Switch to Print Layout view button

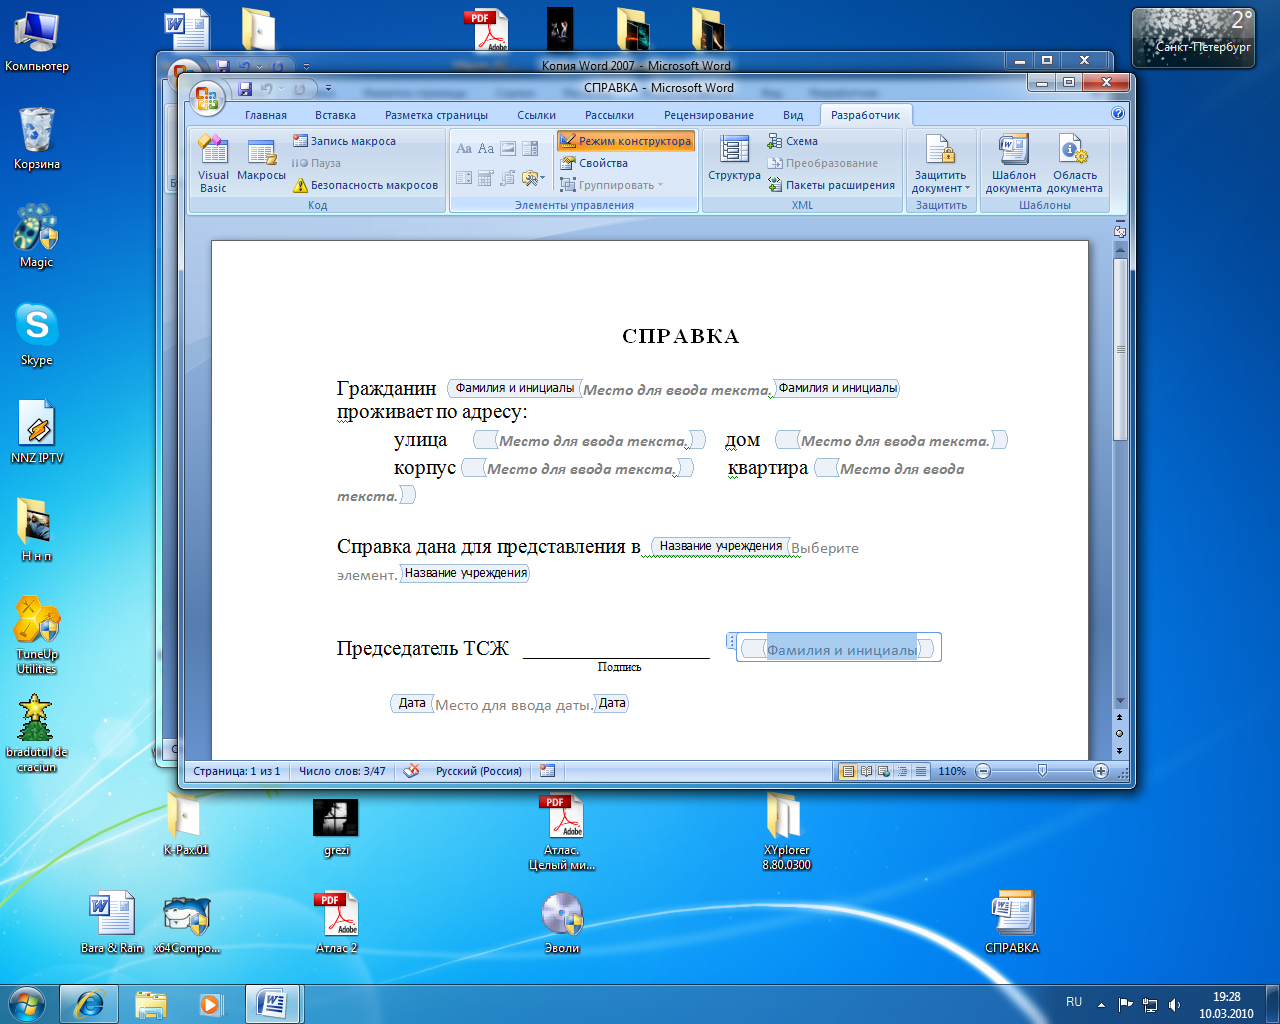(x=848, y=771)
